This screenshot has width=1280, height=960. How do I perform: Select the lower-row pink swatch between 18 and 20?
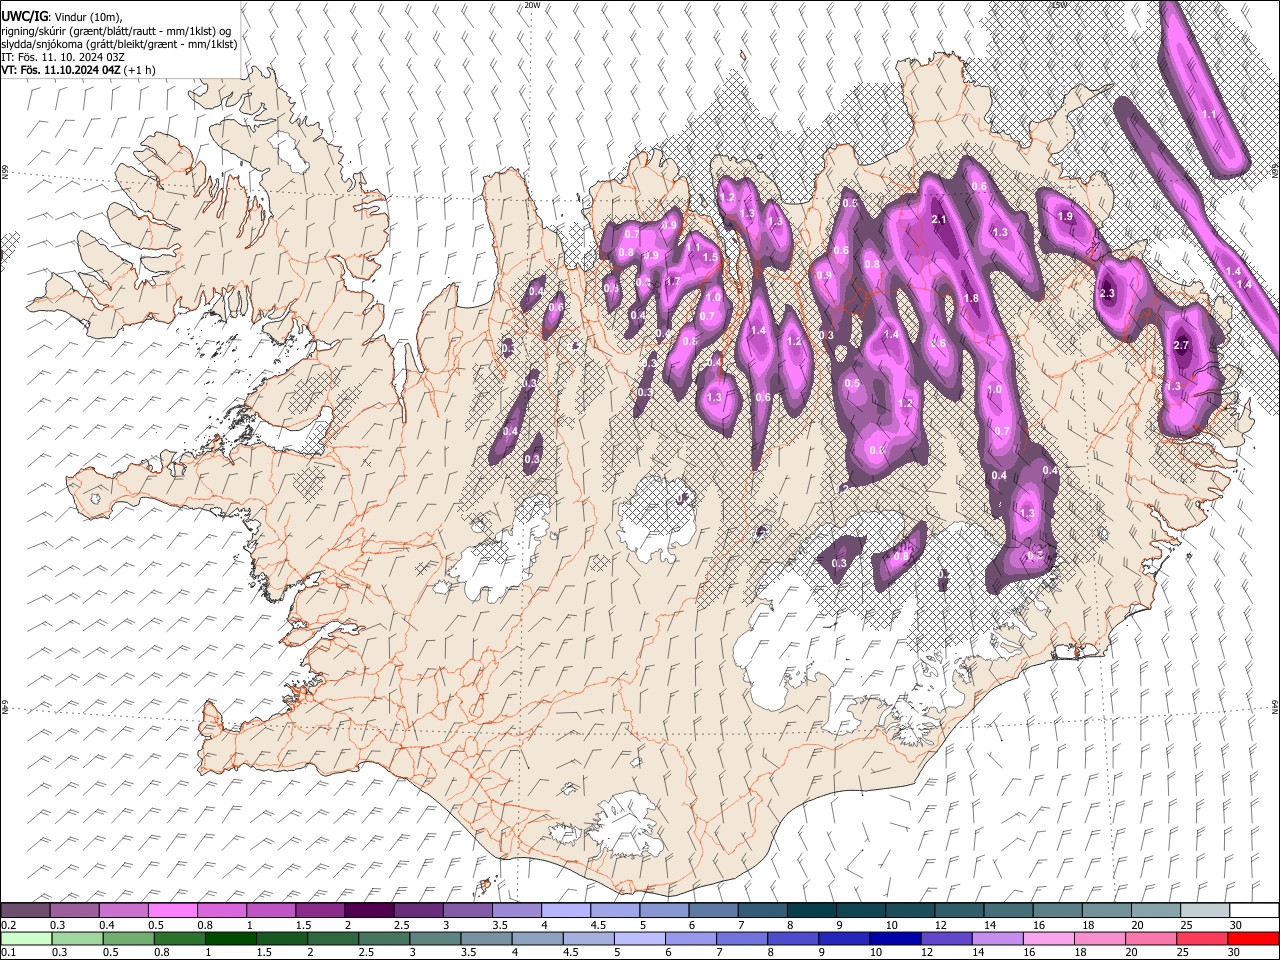pos(1100,938)
